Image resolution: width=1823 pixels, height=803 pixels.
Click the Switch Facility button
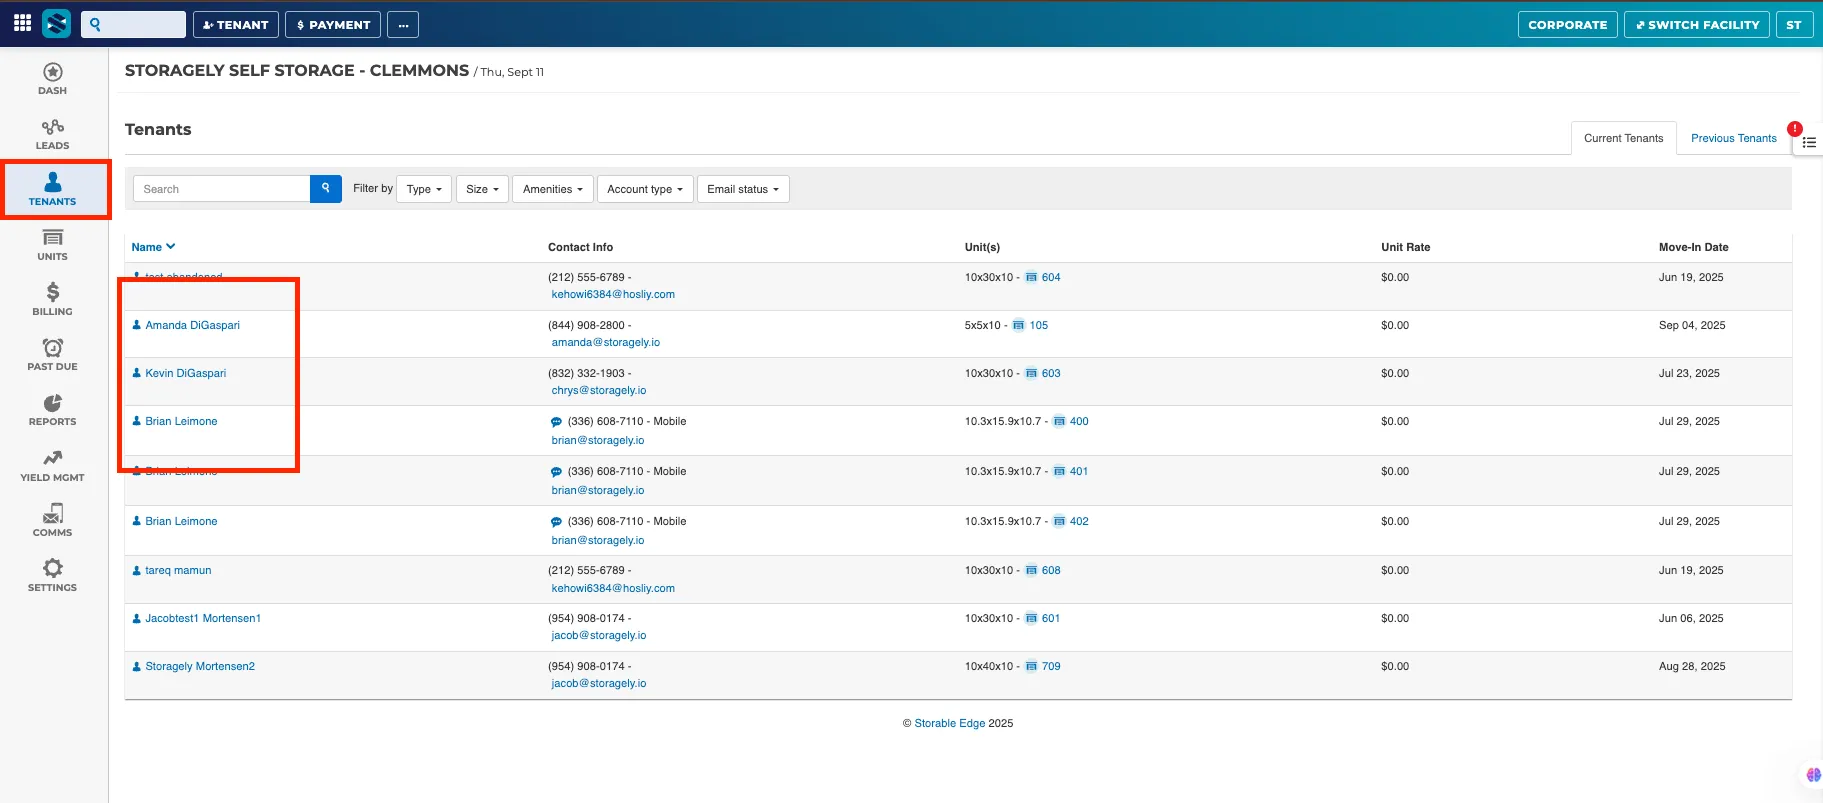click(x=1697, y=25)
